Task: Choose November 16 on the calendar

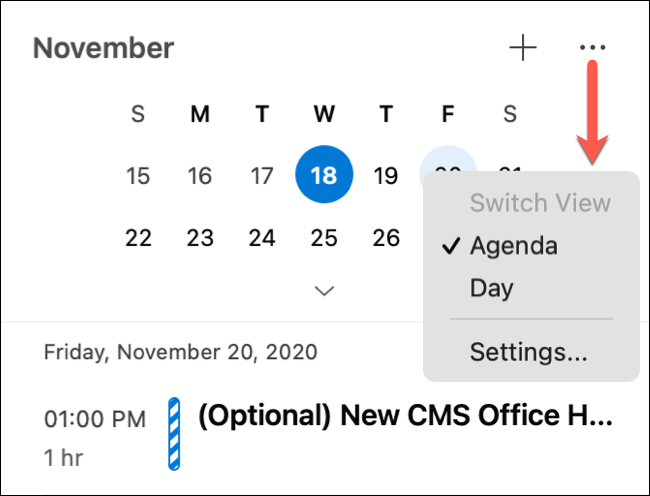Action: pos(200,176)
